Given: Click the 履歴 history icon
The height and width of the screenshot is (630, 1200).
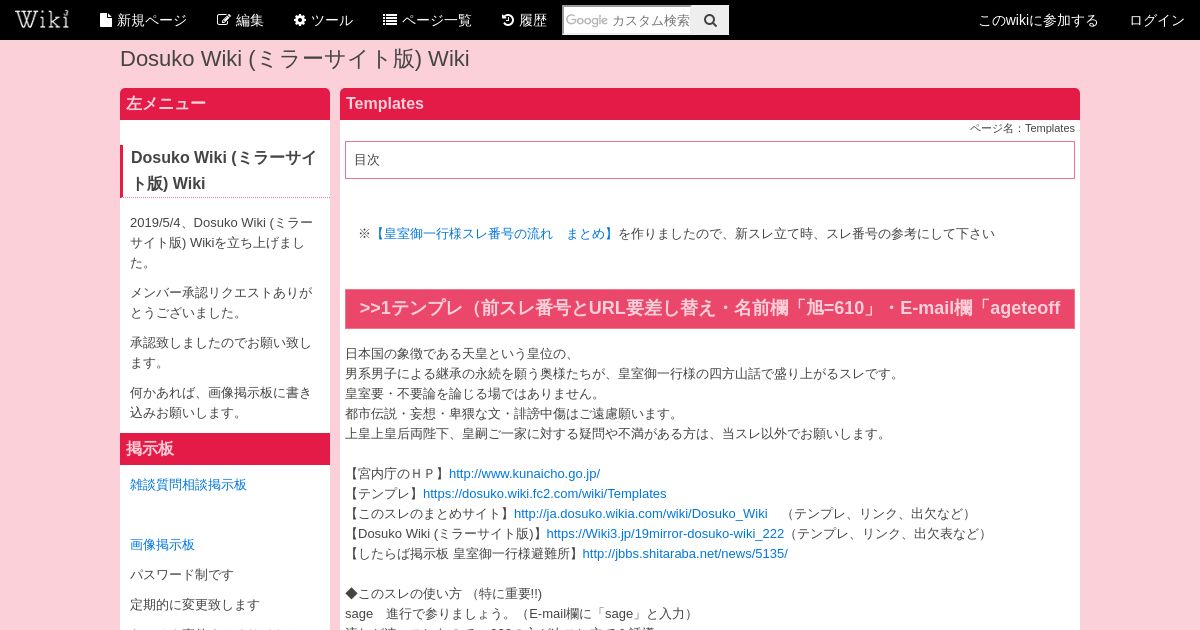Looking at the screenshot, I should click(x=508, y=20).
